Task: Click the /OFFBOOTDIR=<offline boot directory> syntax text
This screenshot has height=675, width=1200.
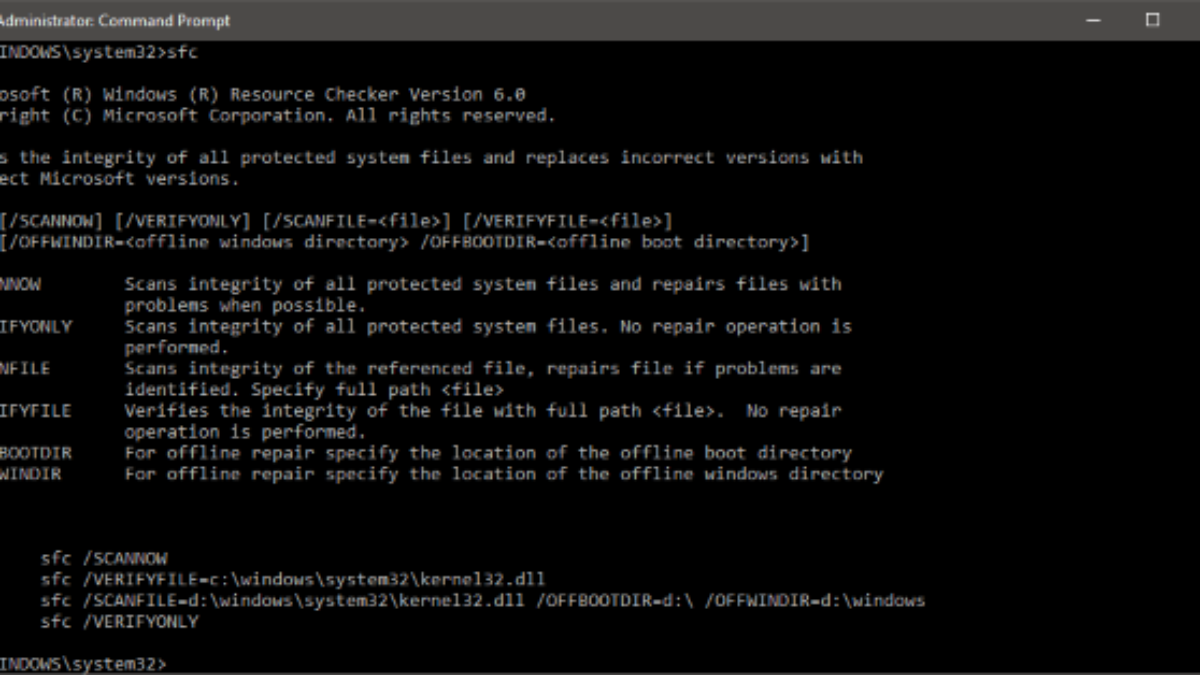Action: pos(613,242)
